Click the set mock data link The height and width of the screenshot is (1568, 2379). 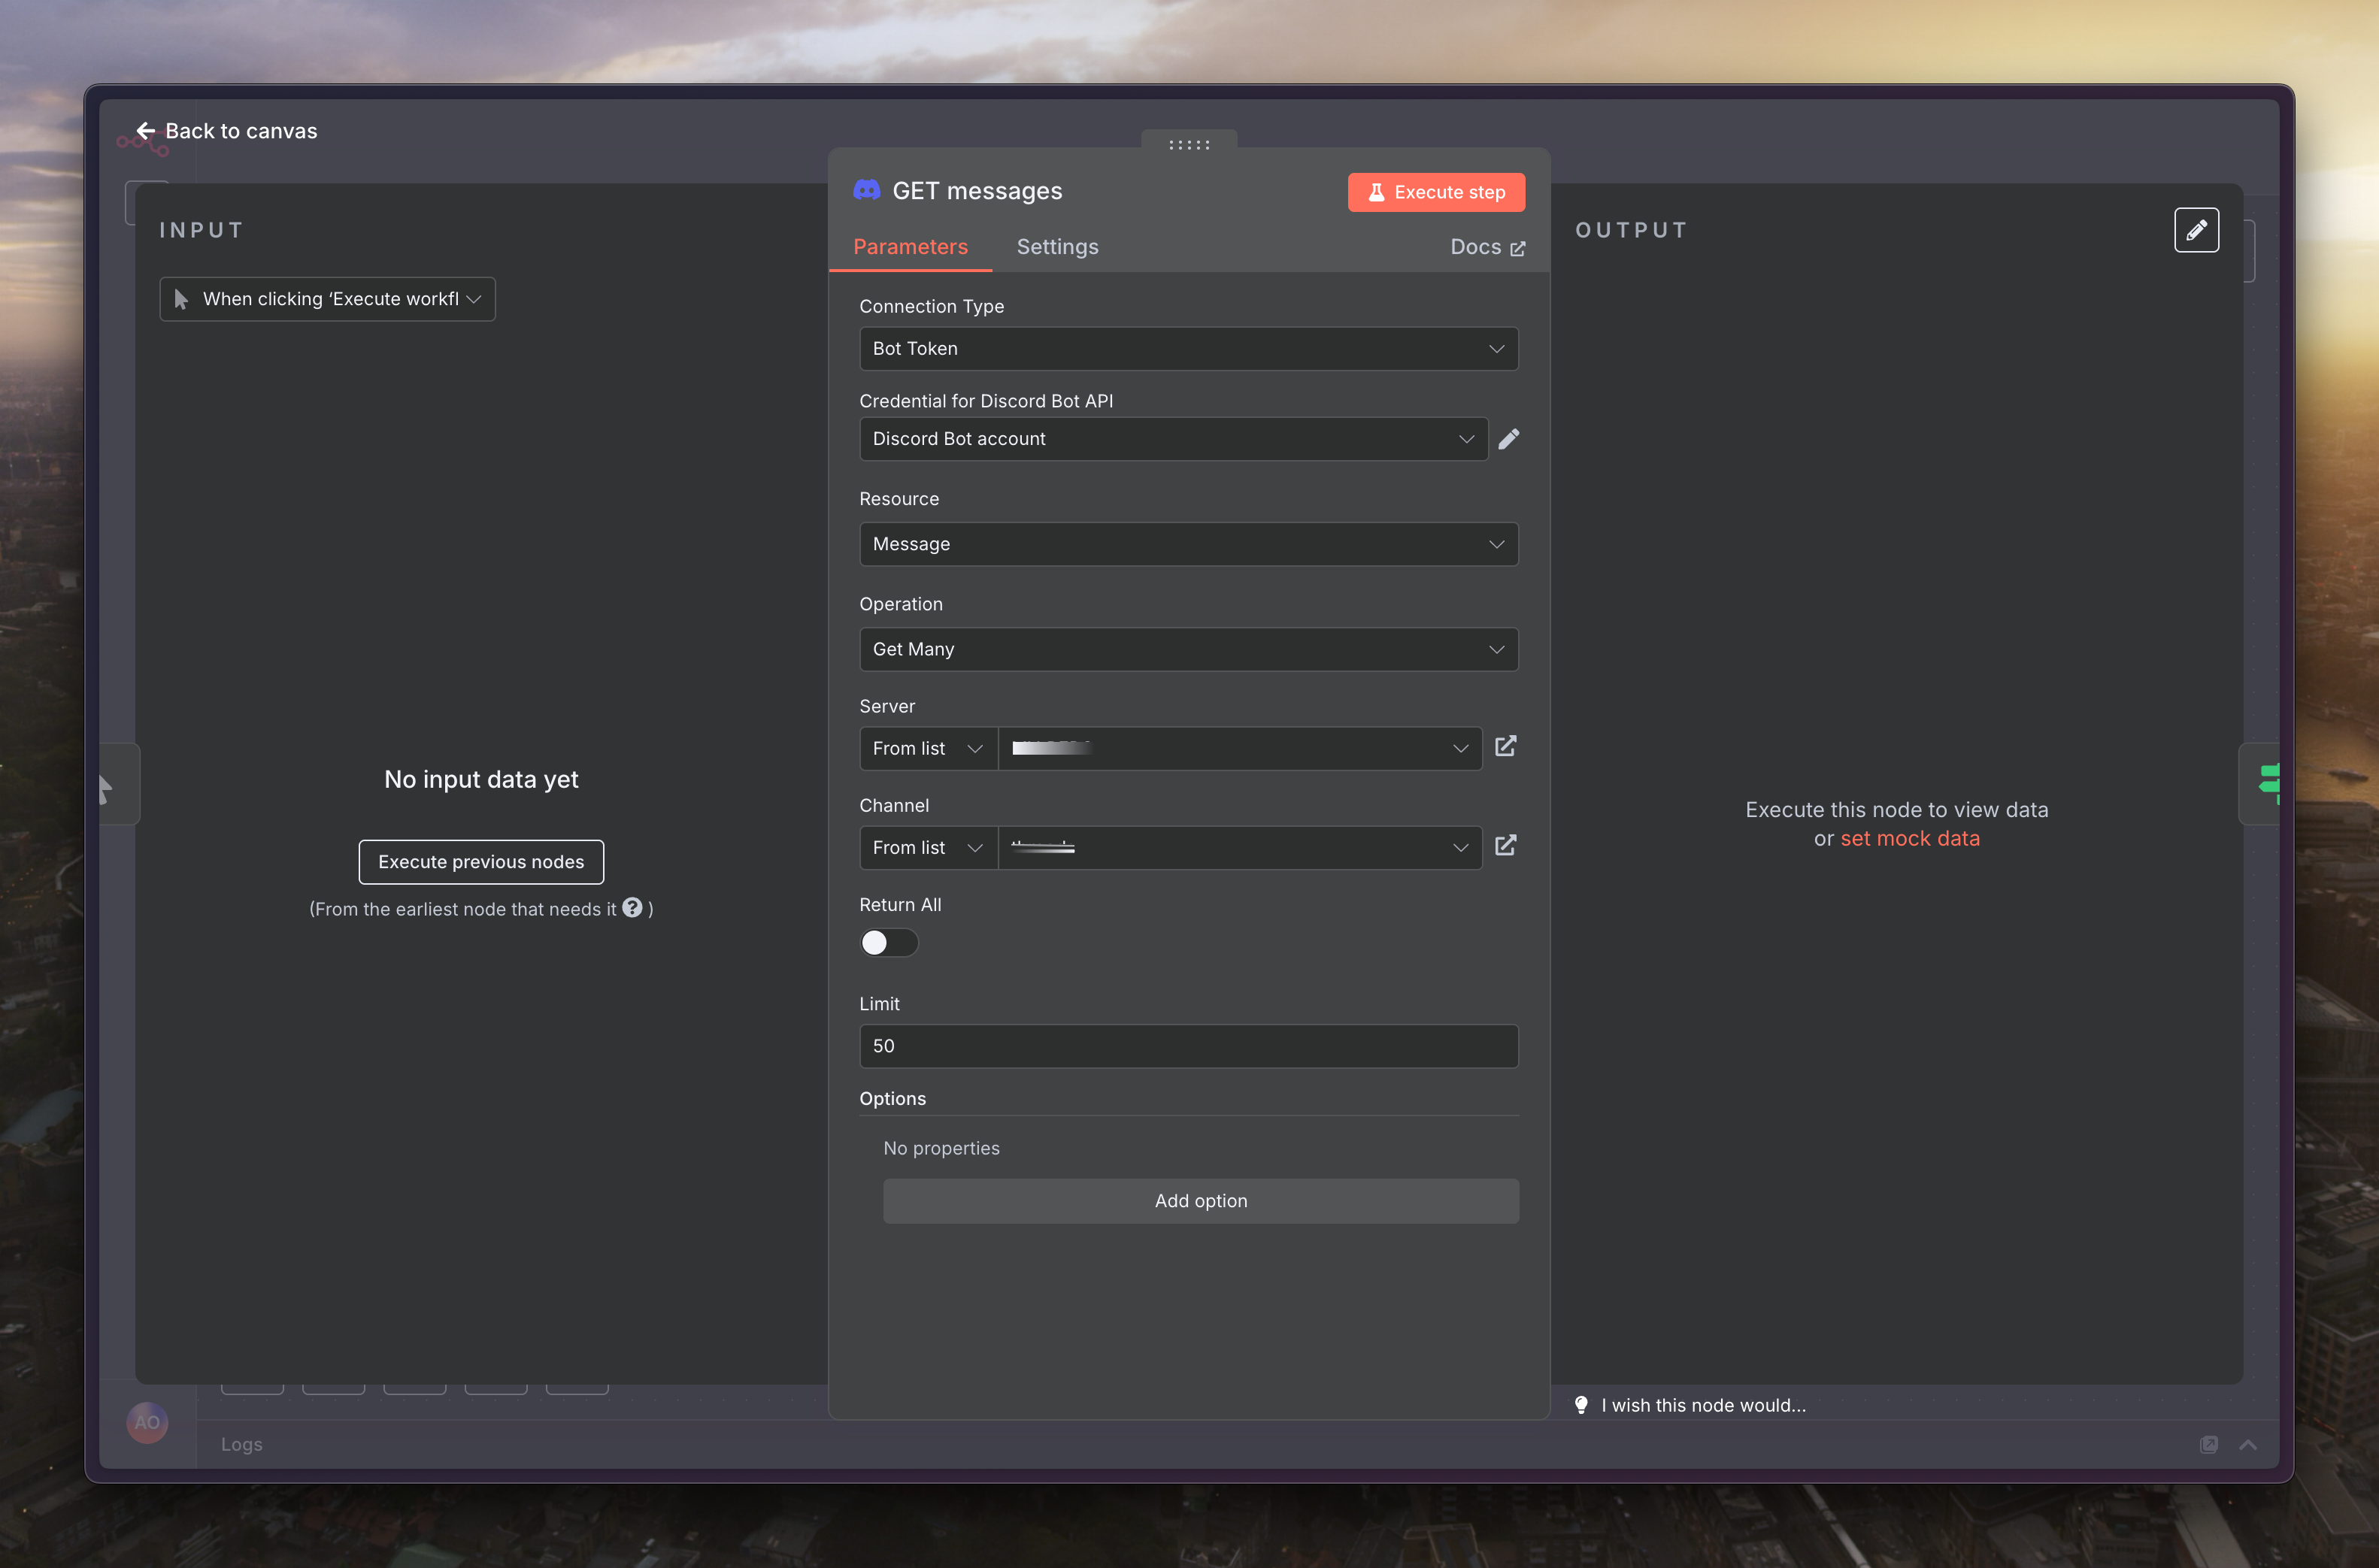1909,838
